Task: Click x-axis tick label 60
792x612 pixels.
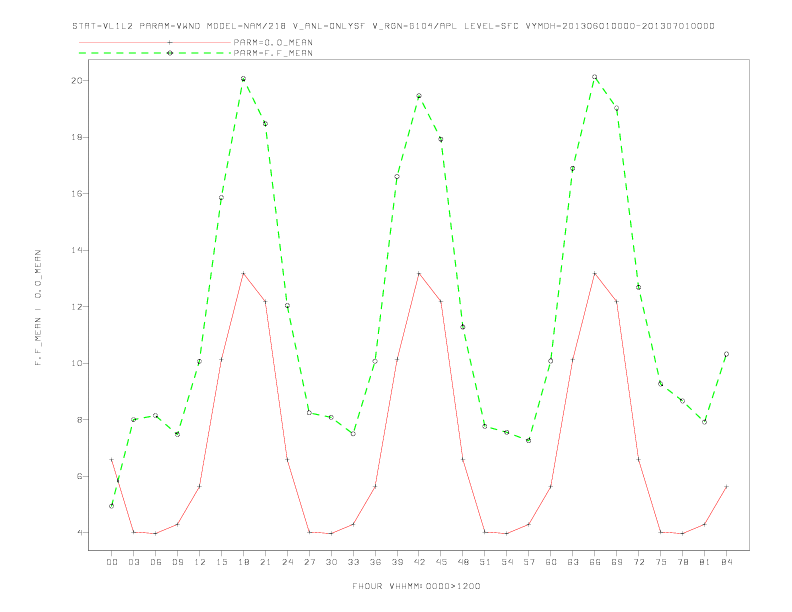Action: tap(551, 562)
